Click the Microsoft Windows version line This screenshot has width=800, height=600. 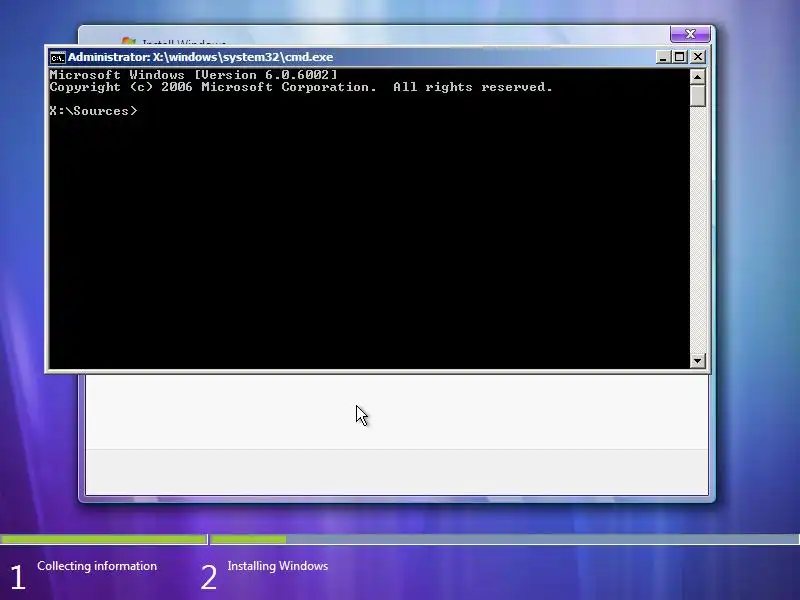tap(193, 75)
